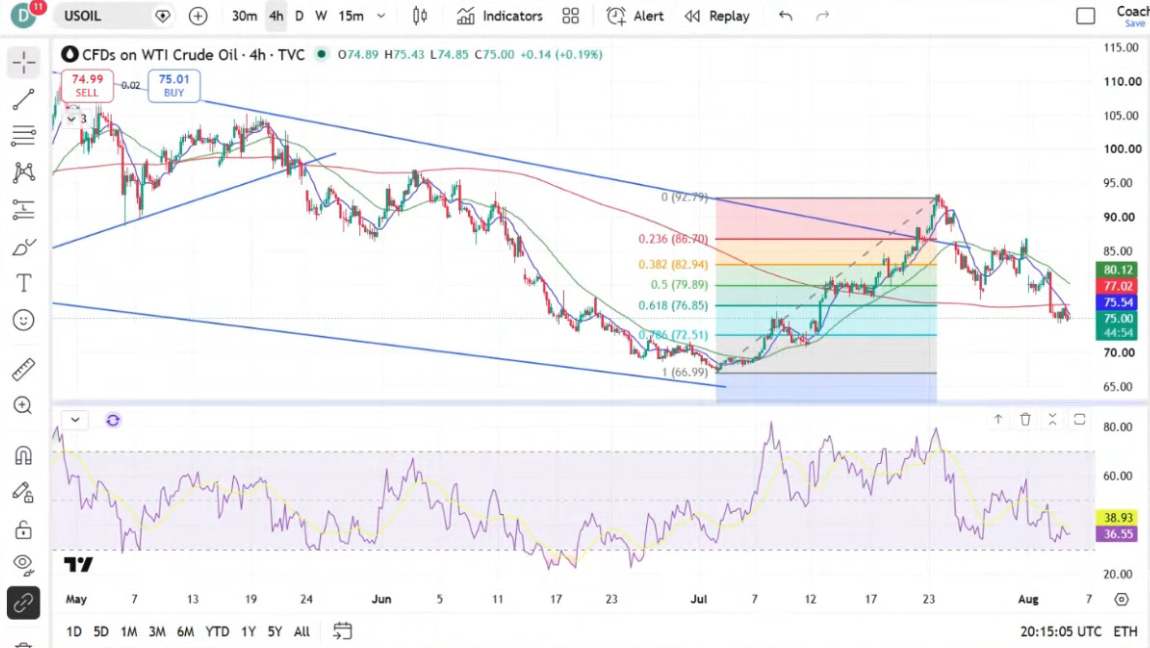This screenshot has height=648, width=1150.
Task: Collapse the RSI pane
Action: [x=1052, y=419]
